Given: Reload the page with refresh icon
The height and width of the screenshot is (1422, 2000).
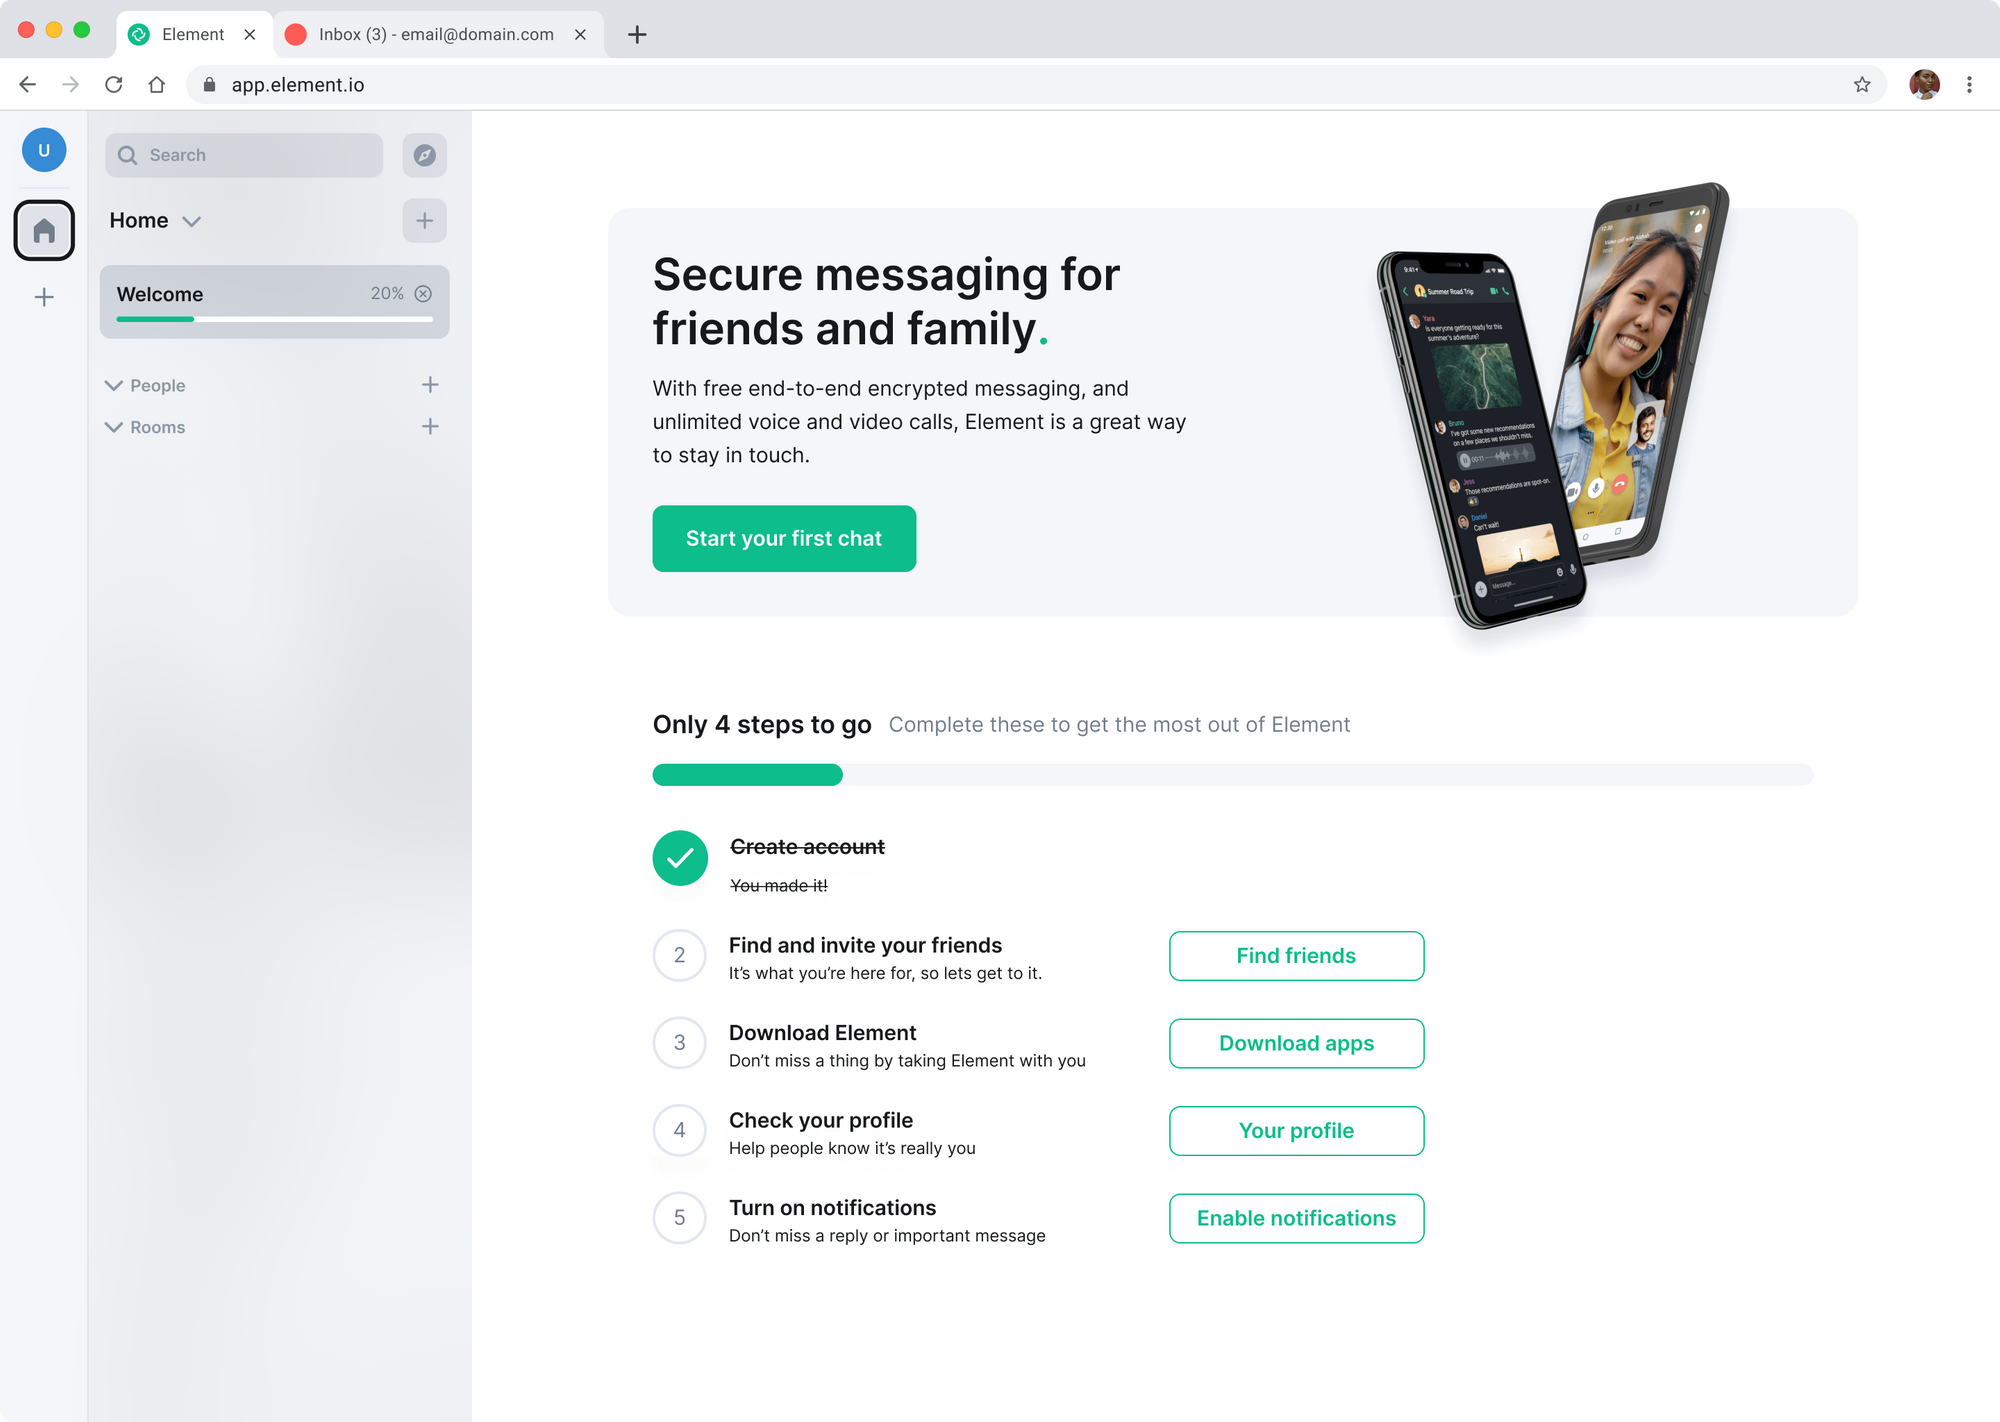Looking at the screenshot, I should pos(114,85).
